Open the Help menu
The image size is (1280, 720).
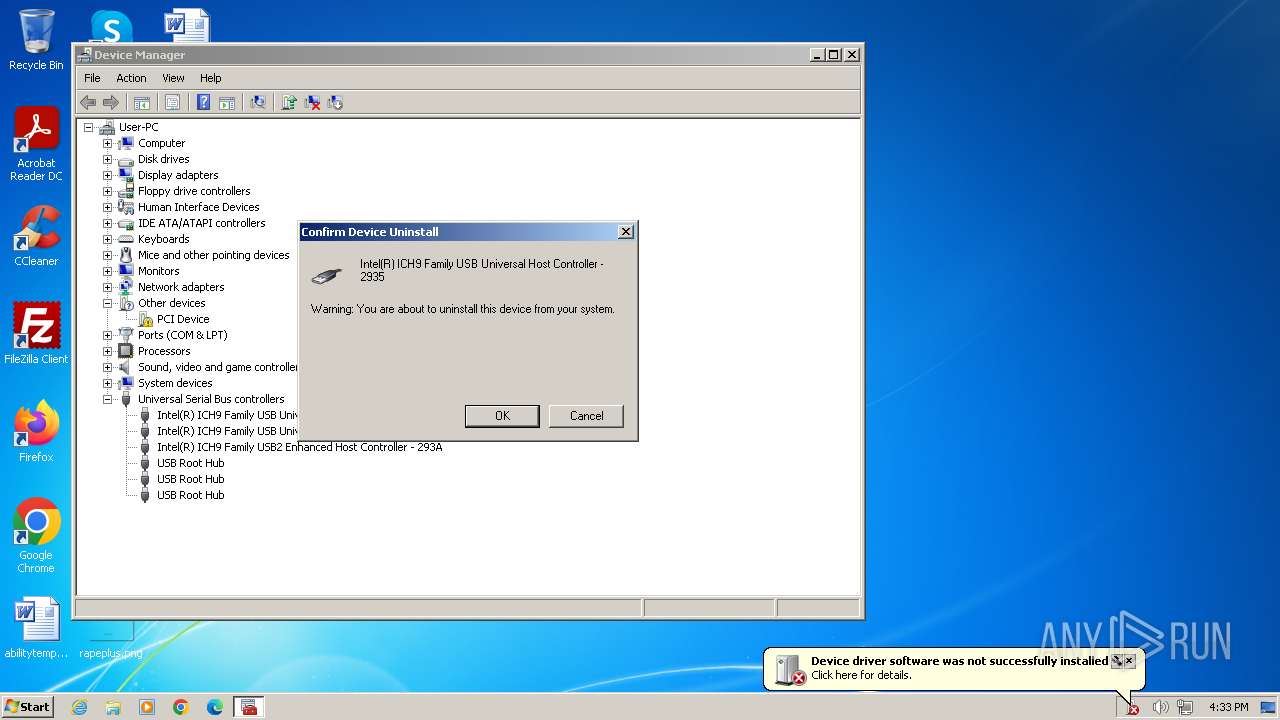[210, 78]
